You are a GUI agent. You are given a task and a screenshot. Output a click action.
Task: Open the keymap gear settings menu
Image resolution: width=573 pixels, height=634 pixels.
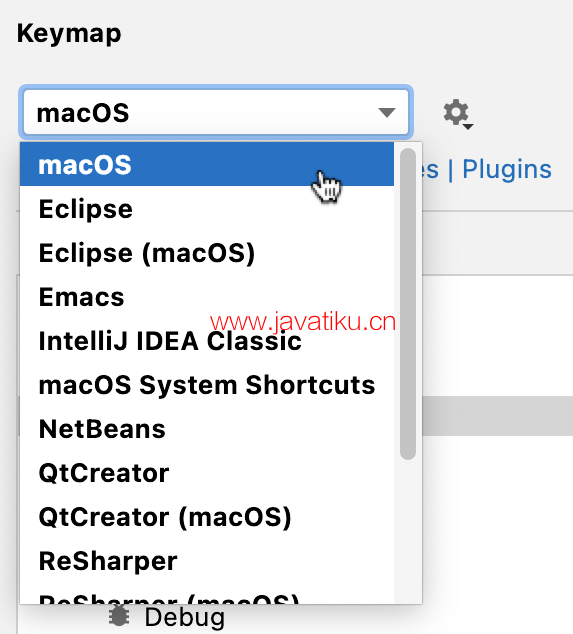[457, 114]
